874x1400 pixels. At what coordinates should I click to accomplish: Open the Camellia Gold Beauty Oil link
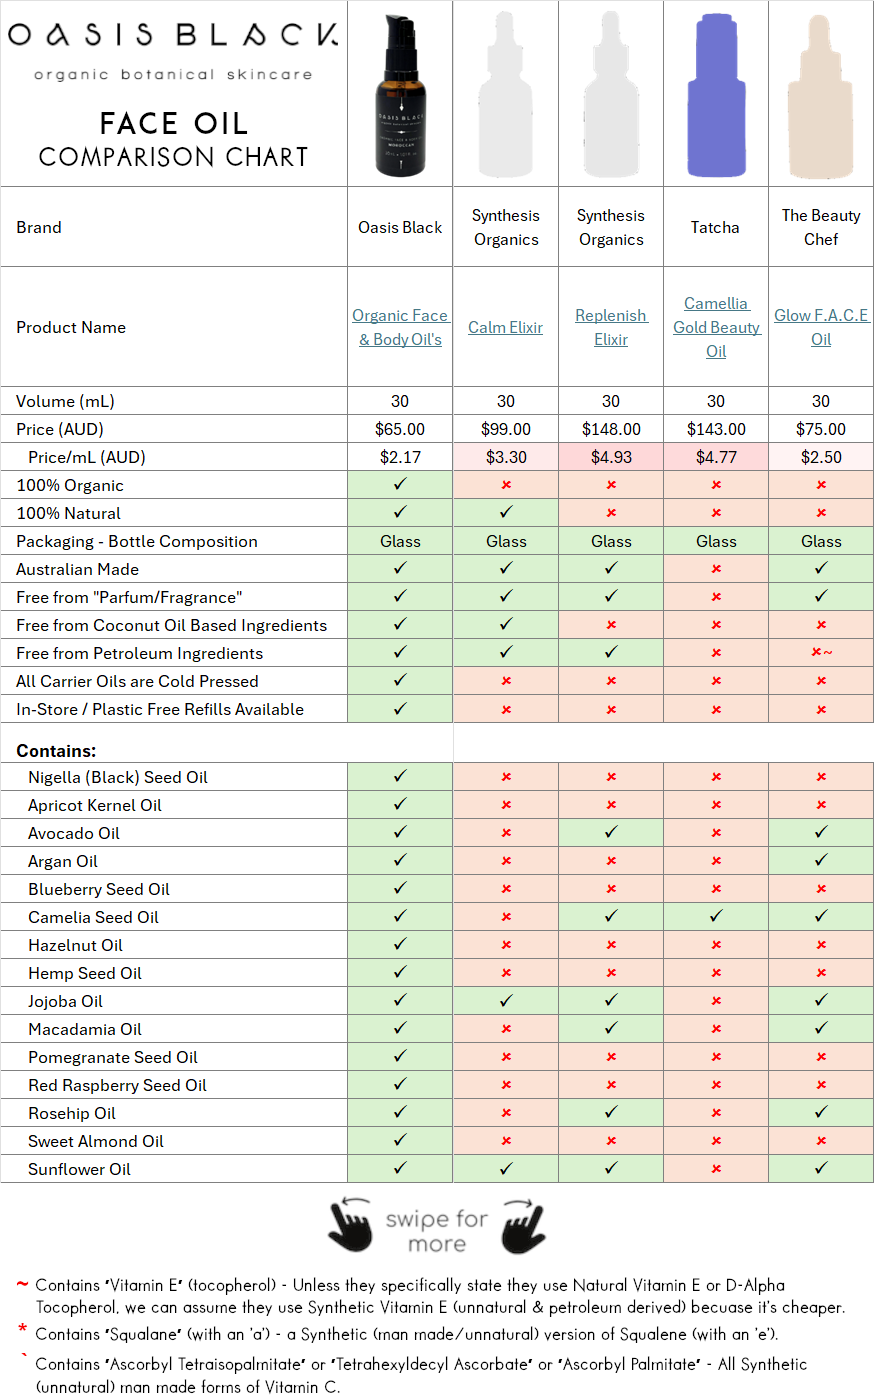point(716,327)
